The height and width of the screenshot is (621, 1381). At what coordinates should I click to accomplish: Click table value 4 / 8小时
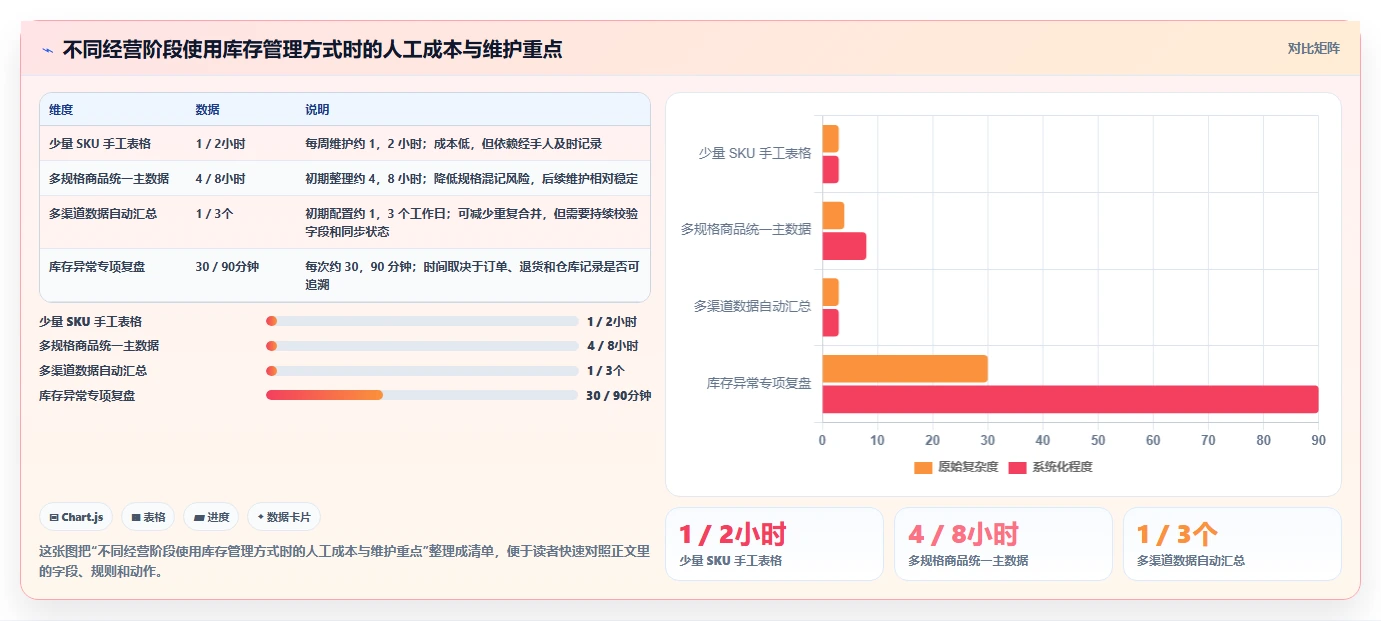221,179
